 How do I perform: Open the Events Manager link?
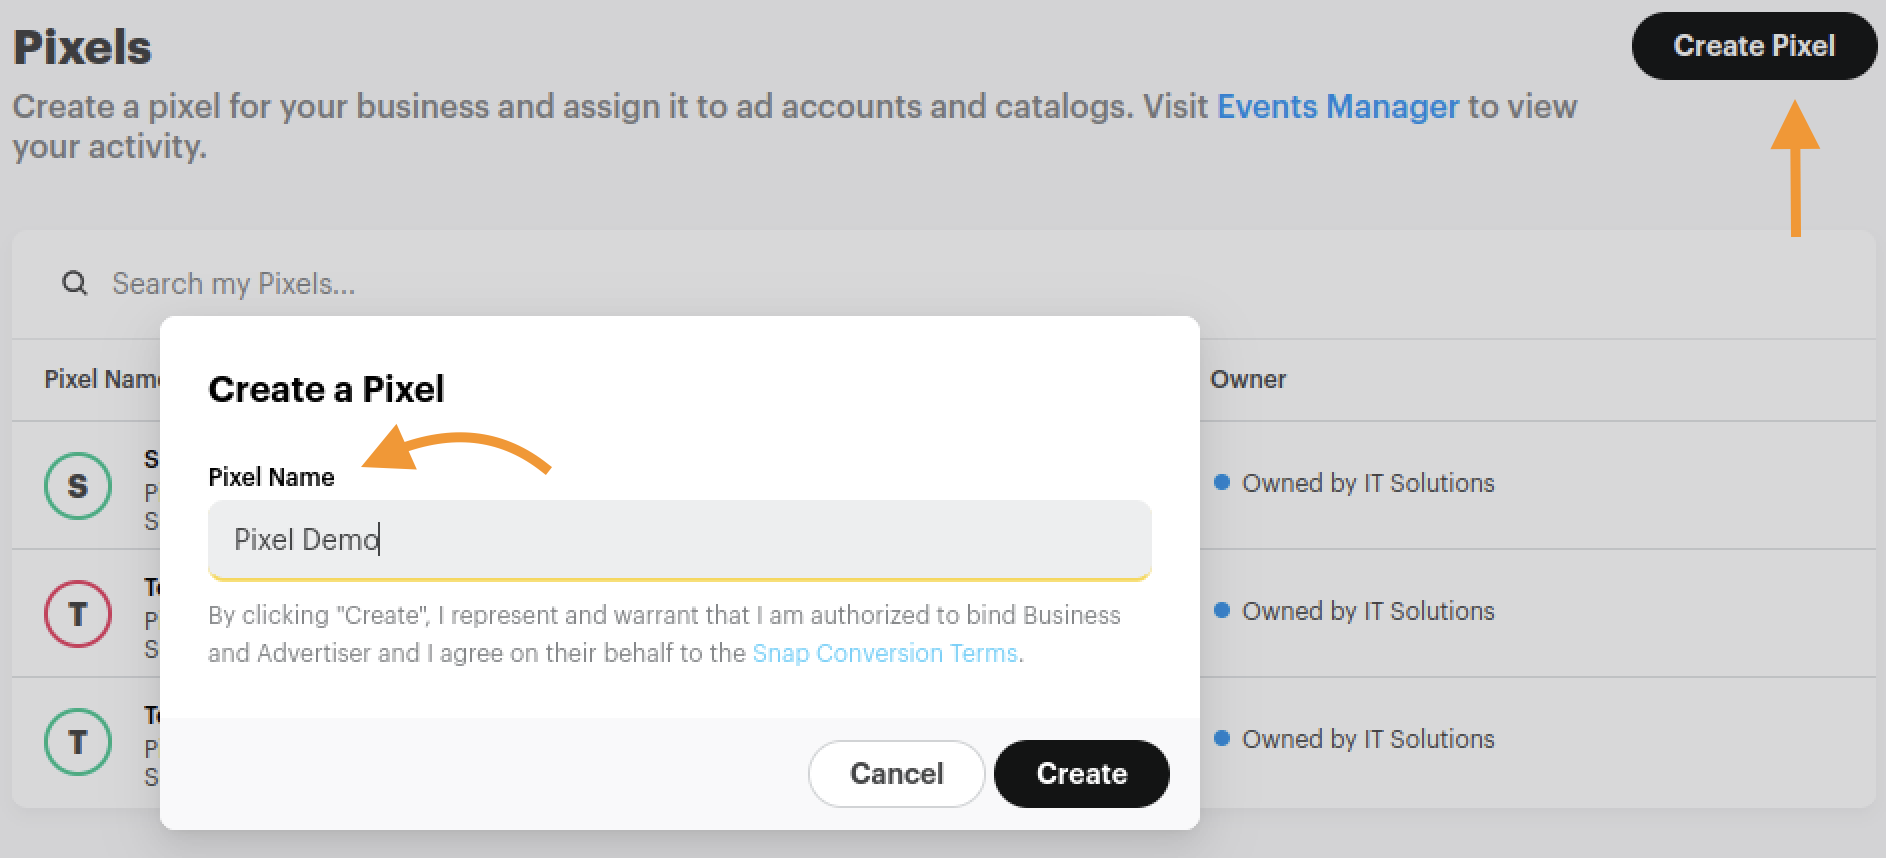click(x=1337, y=106)
